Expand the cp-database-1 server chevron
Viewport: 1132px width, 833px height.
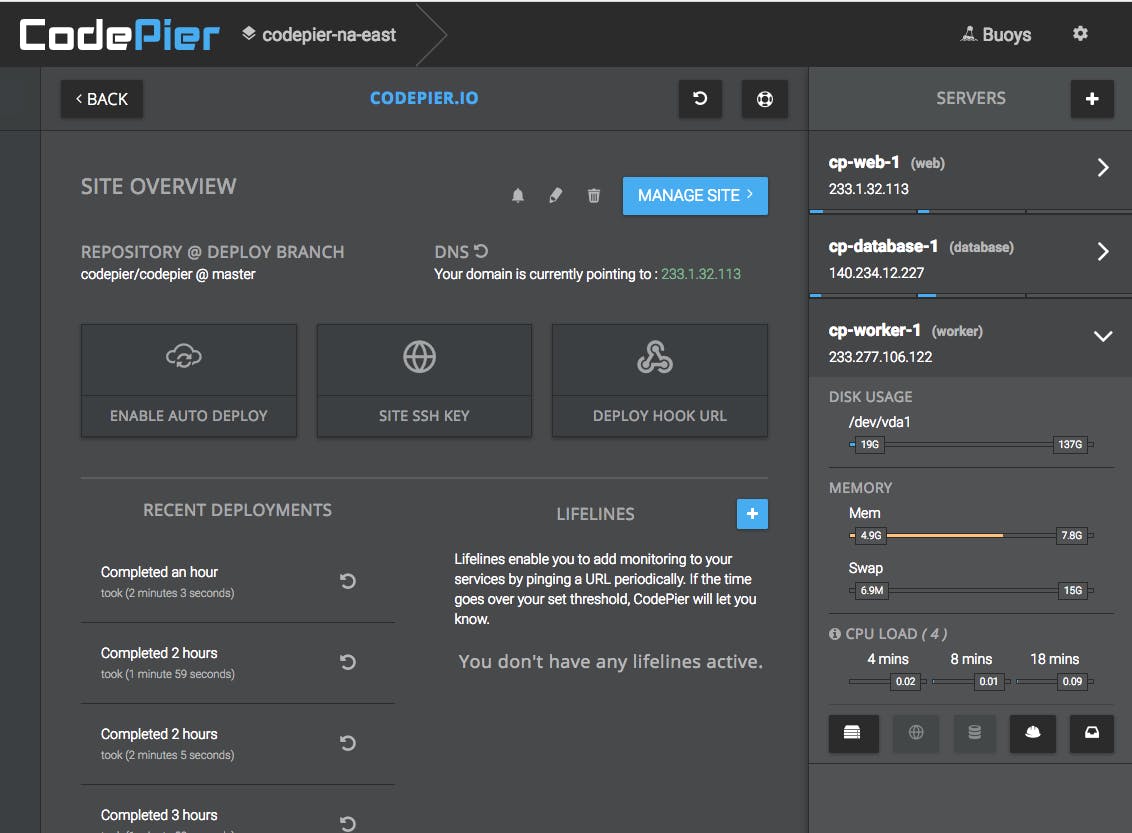1102,252
